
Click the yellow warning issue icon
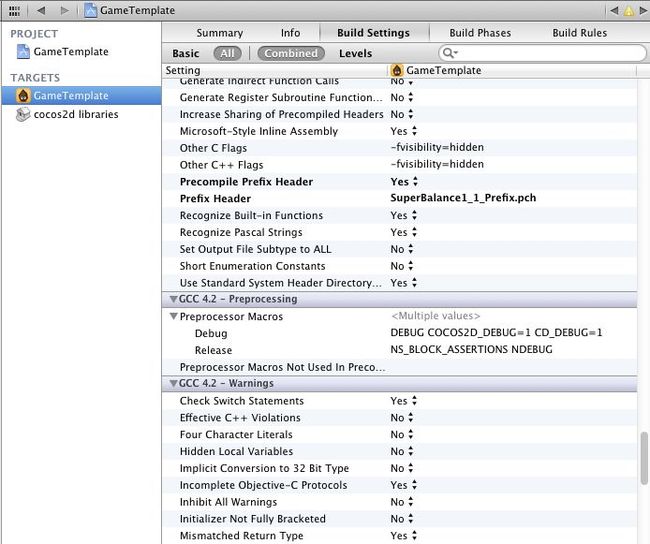[629, 11]
